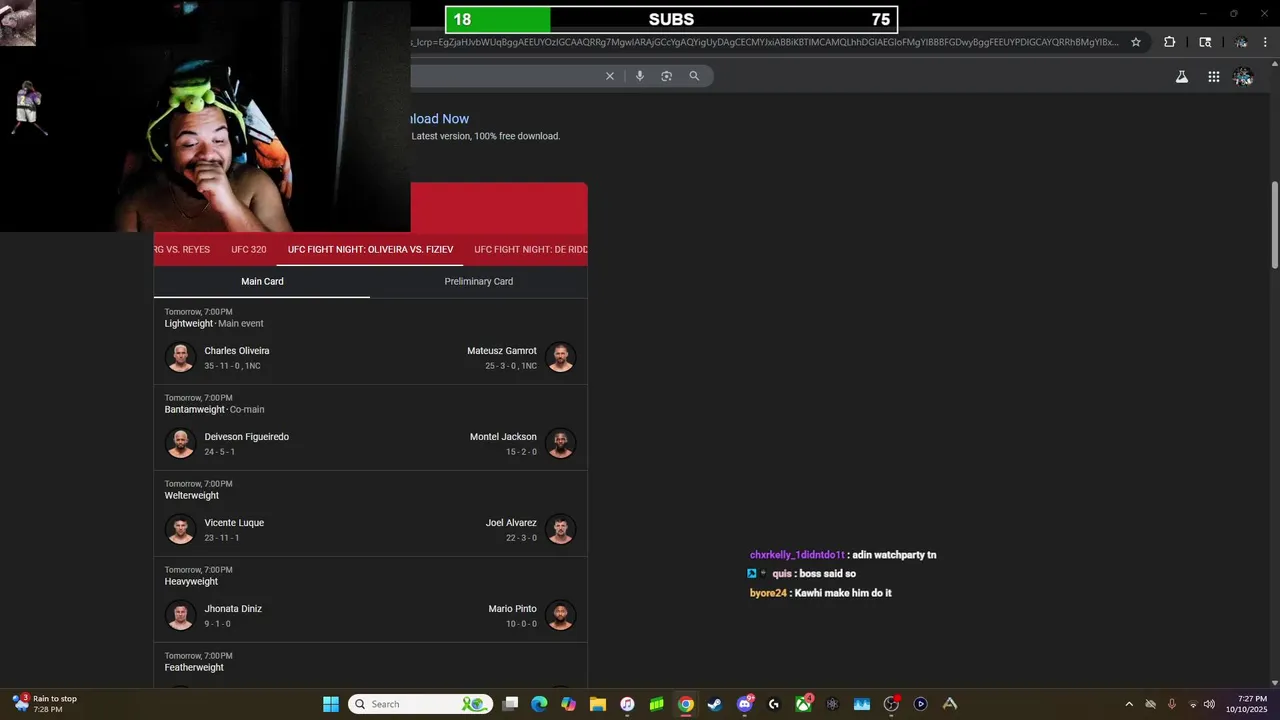Open the Google account avatar
This screenshot has height=720, width=1280.
(x=1243, y=76)
